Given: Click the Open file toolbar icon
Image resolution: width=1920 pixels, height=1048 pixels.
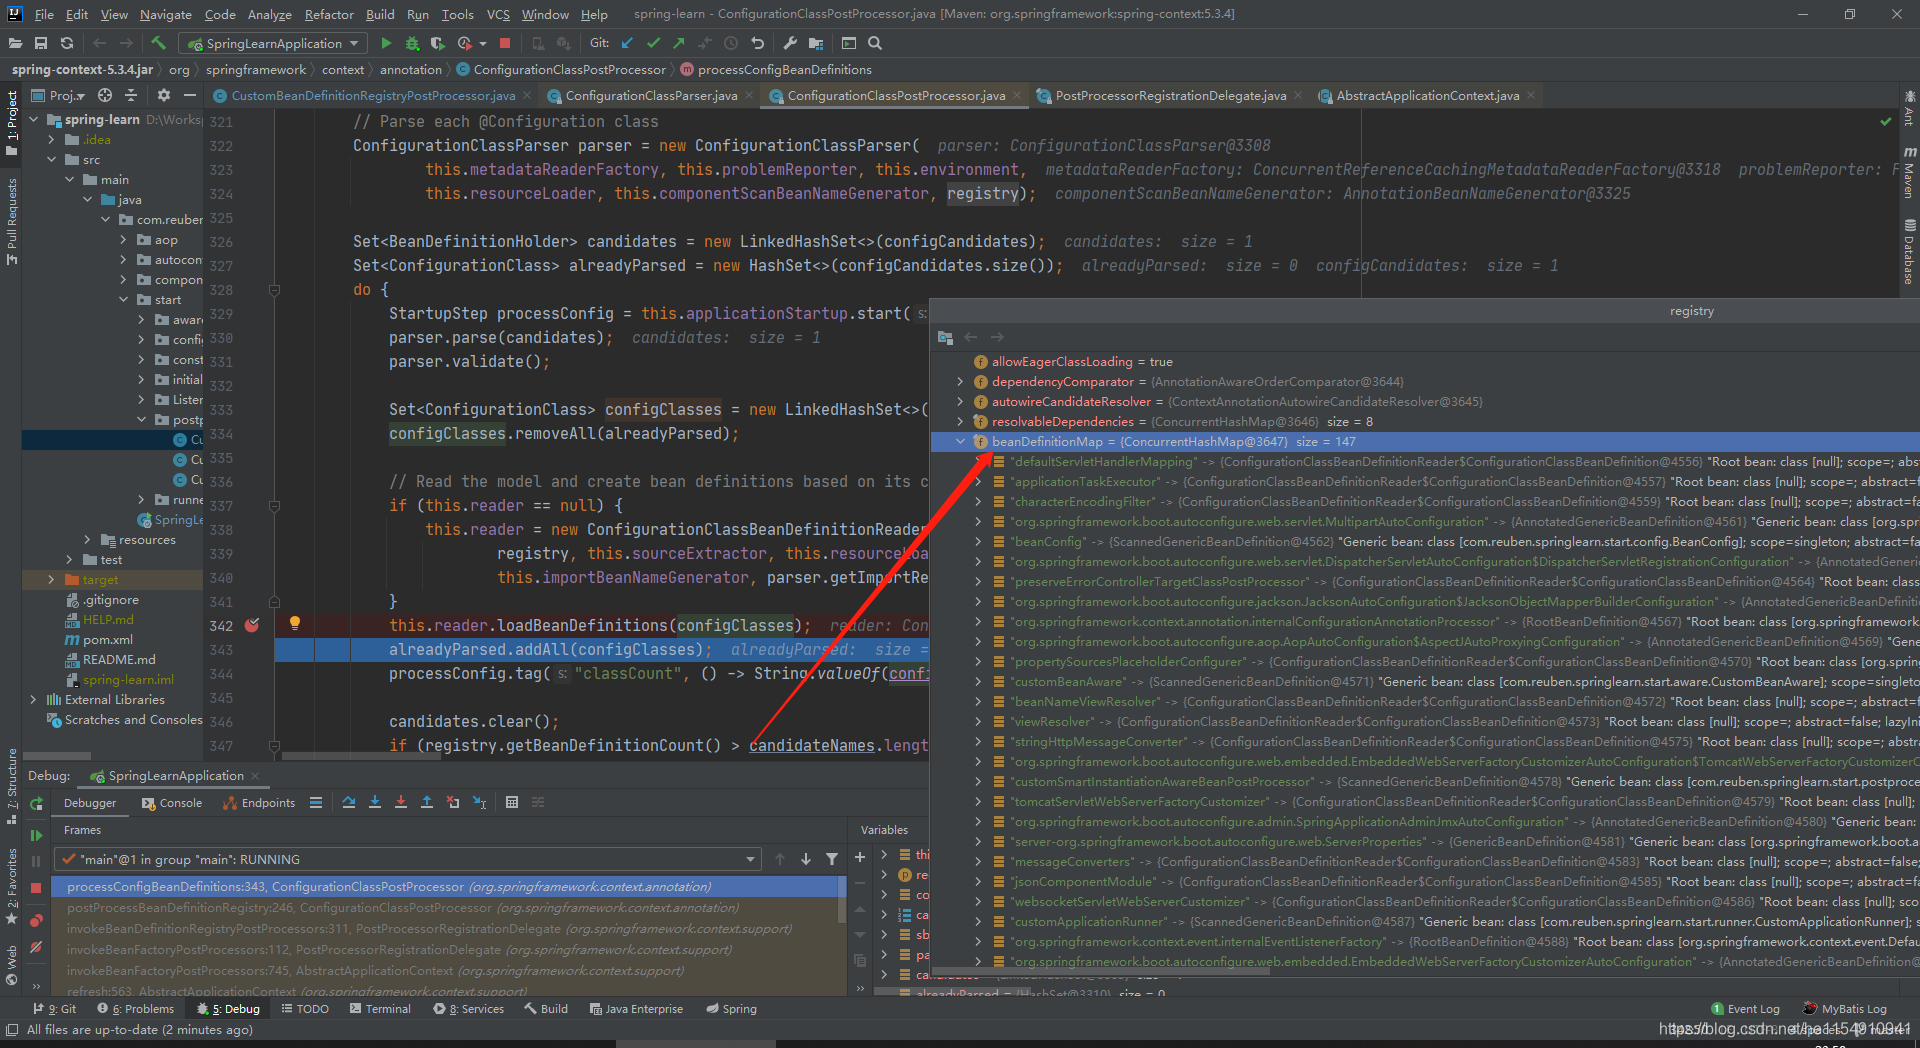Looking at the screenshot, I should (x=15, y=43).
